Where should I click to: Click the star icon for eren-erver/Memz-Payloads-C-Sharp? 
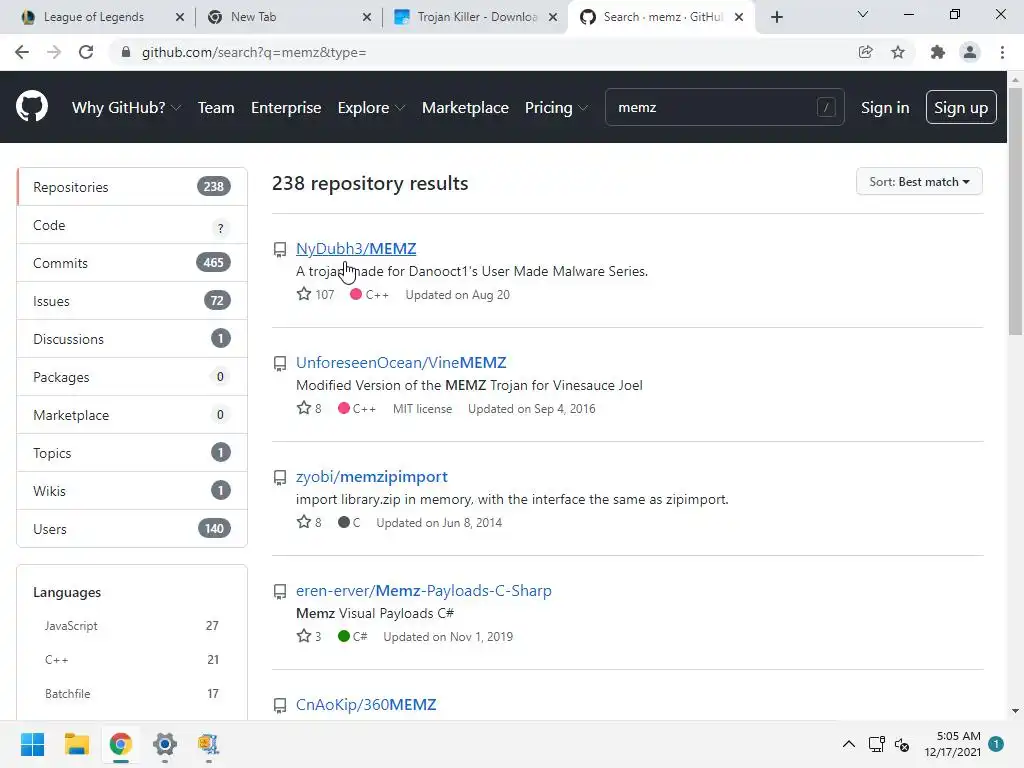(304, 636)
